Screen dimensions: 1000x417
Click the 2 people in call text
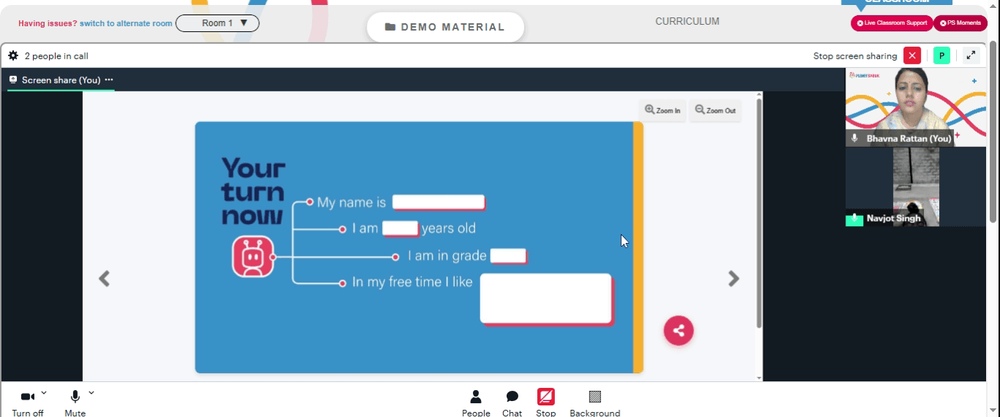coord(56,56)
